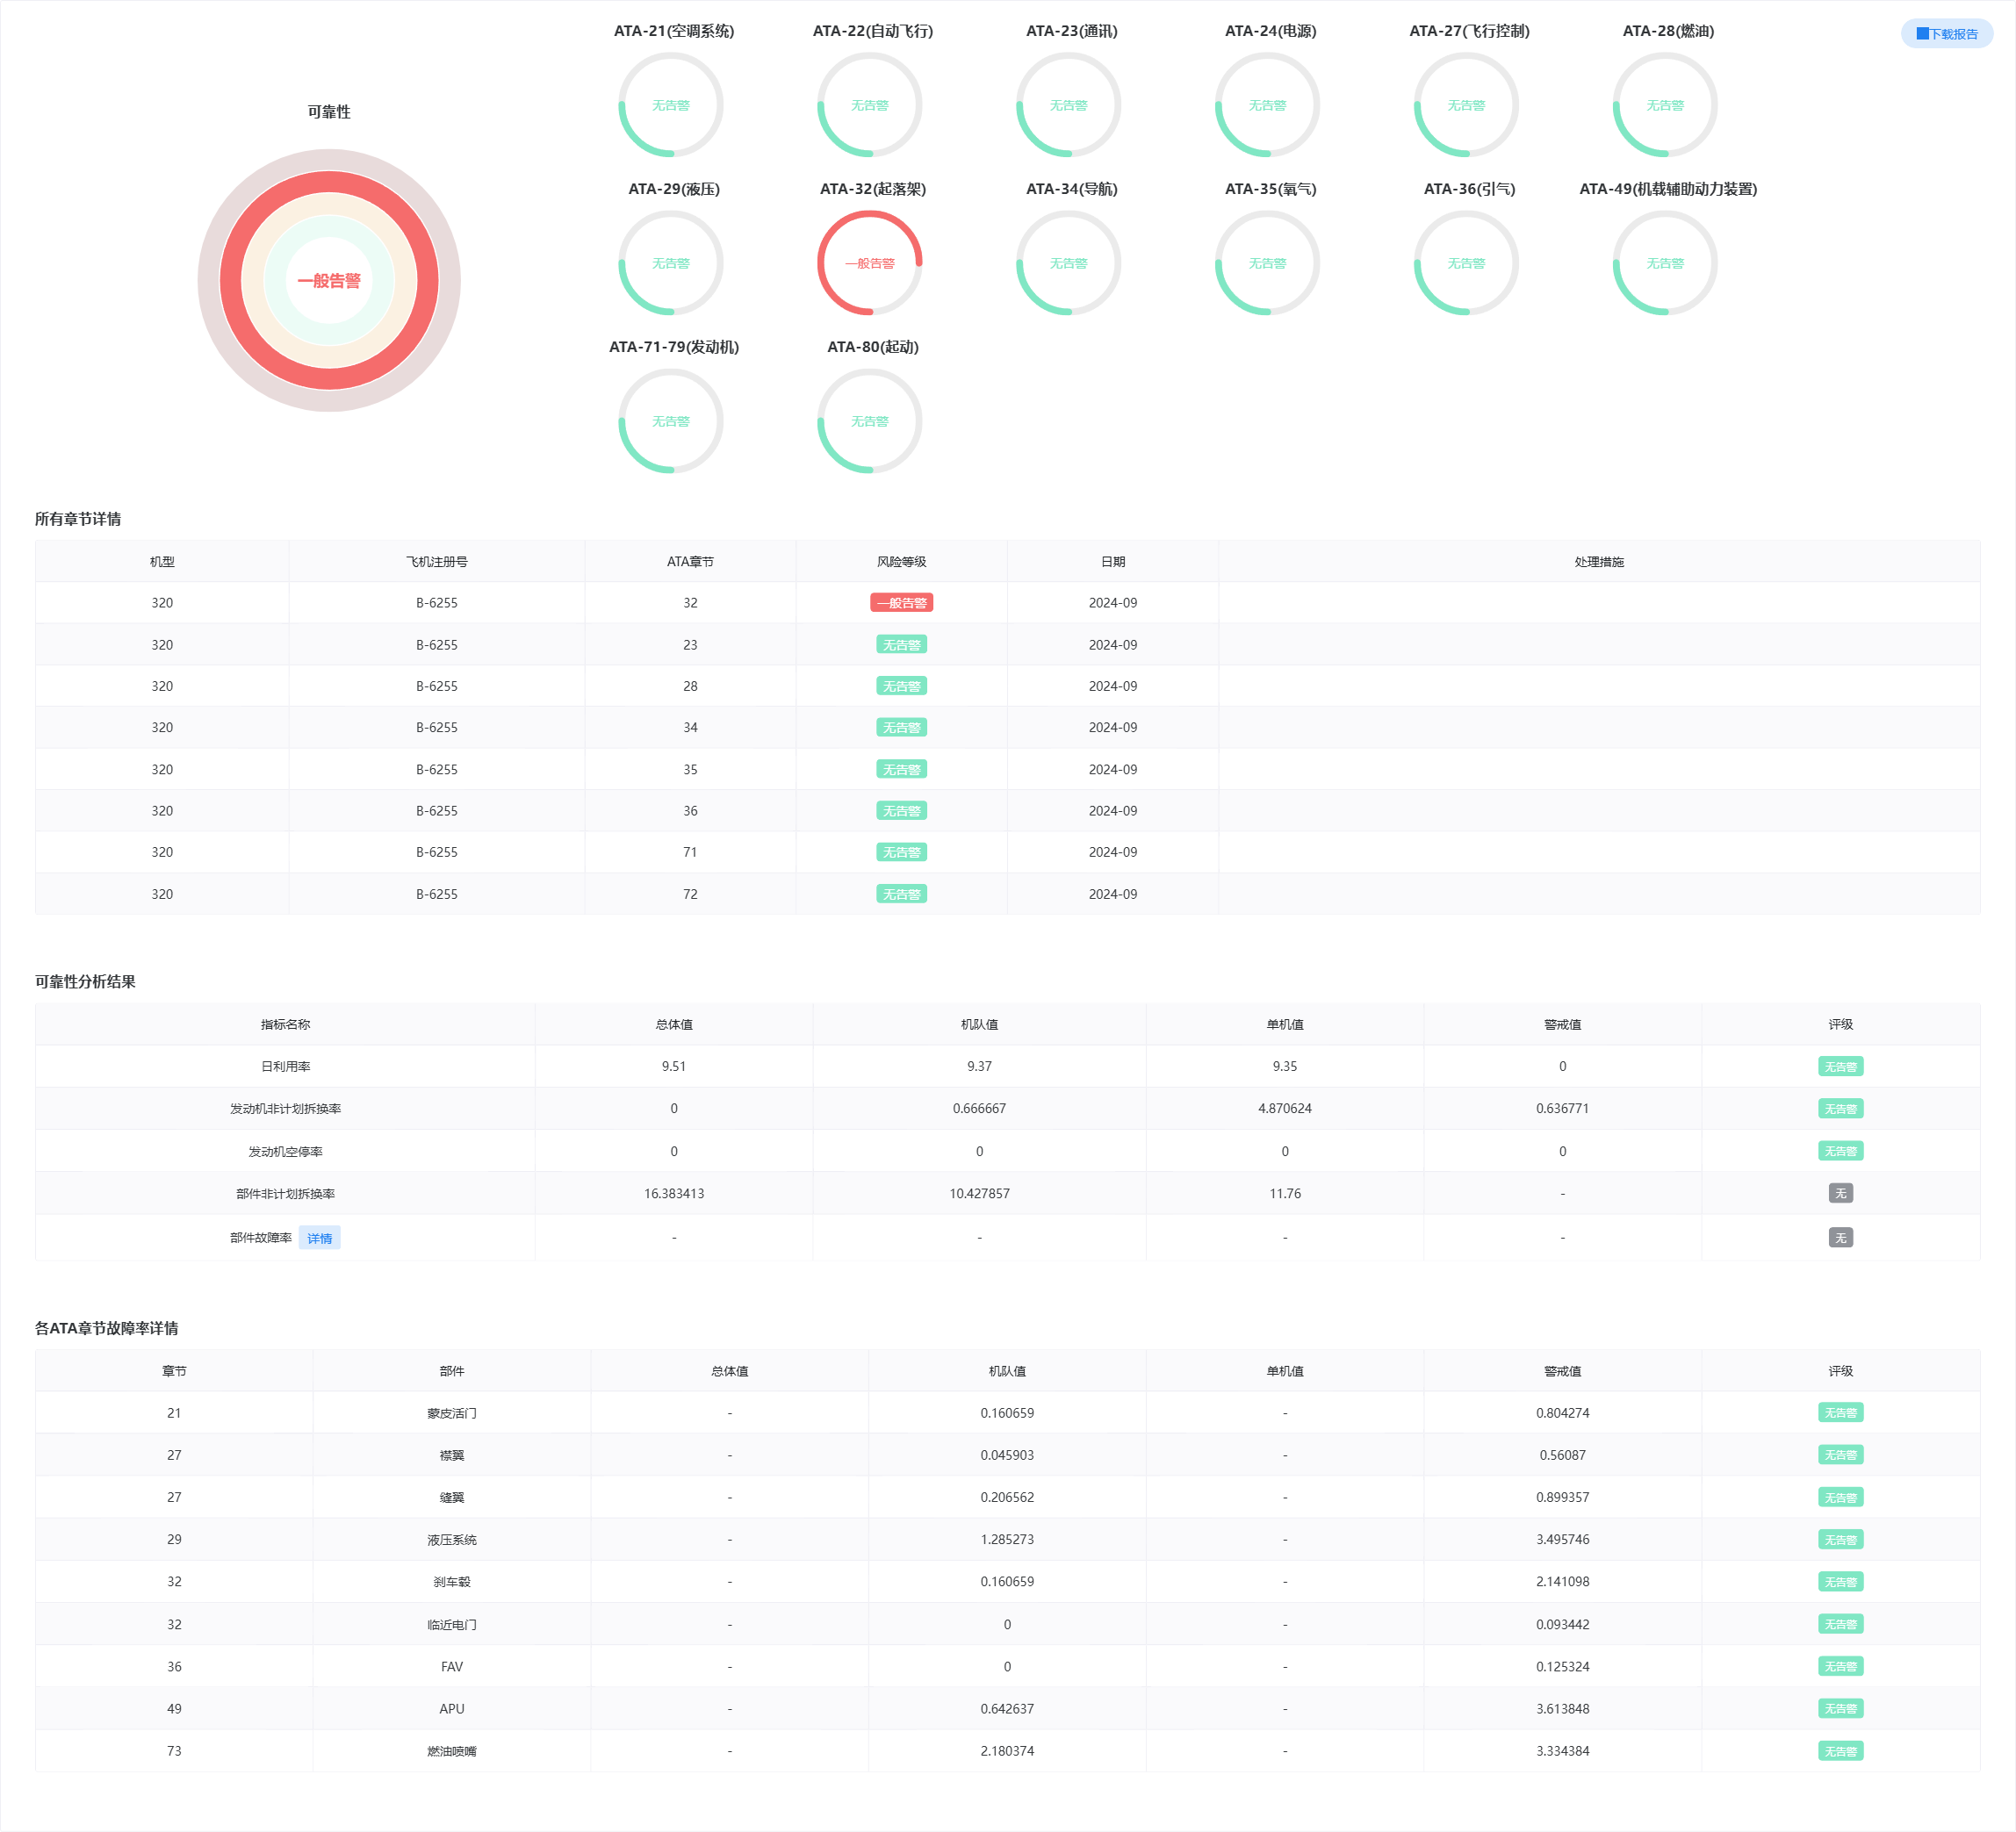Click the 单机值 4.870624 cell
This screenshot has width=2016, height=1832.
[1285, 1109]
